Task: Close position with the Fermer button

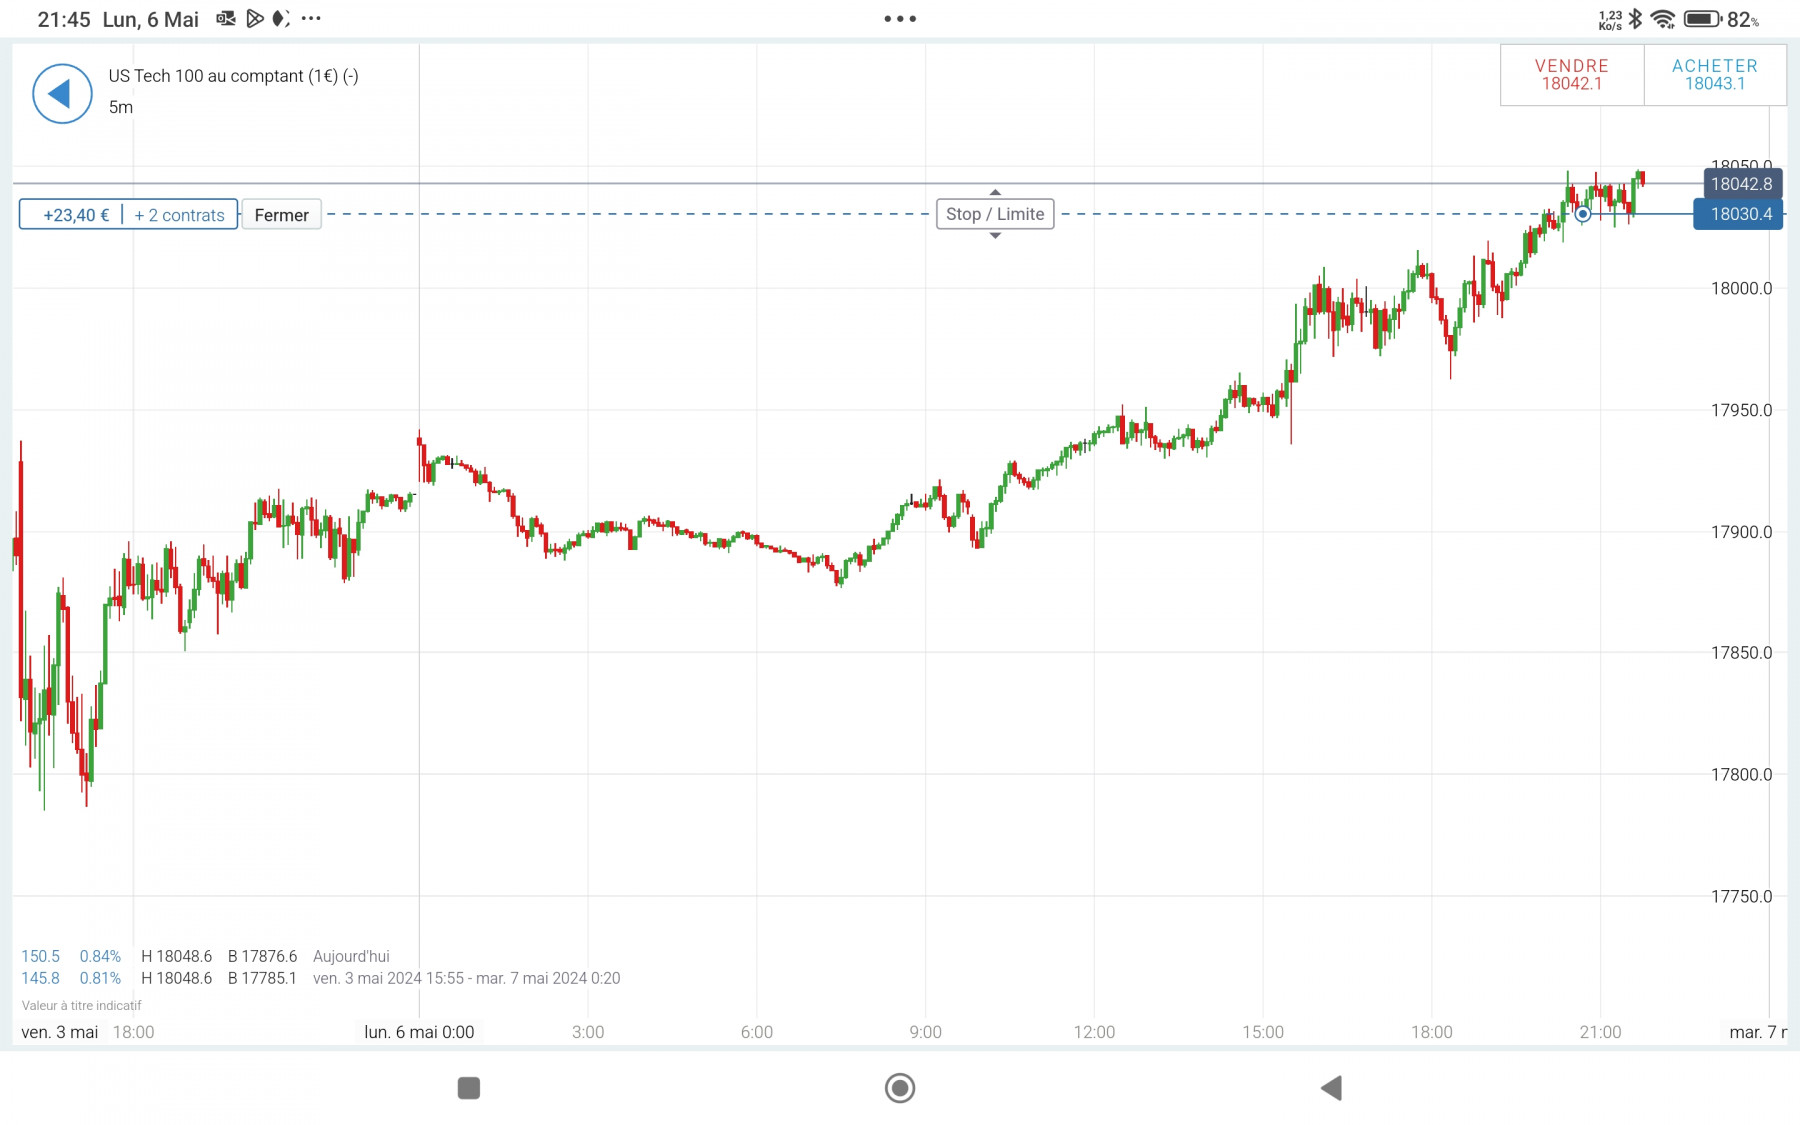Action: pos(282,215)
